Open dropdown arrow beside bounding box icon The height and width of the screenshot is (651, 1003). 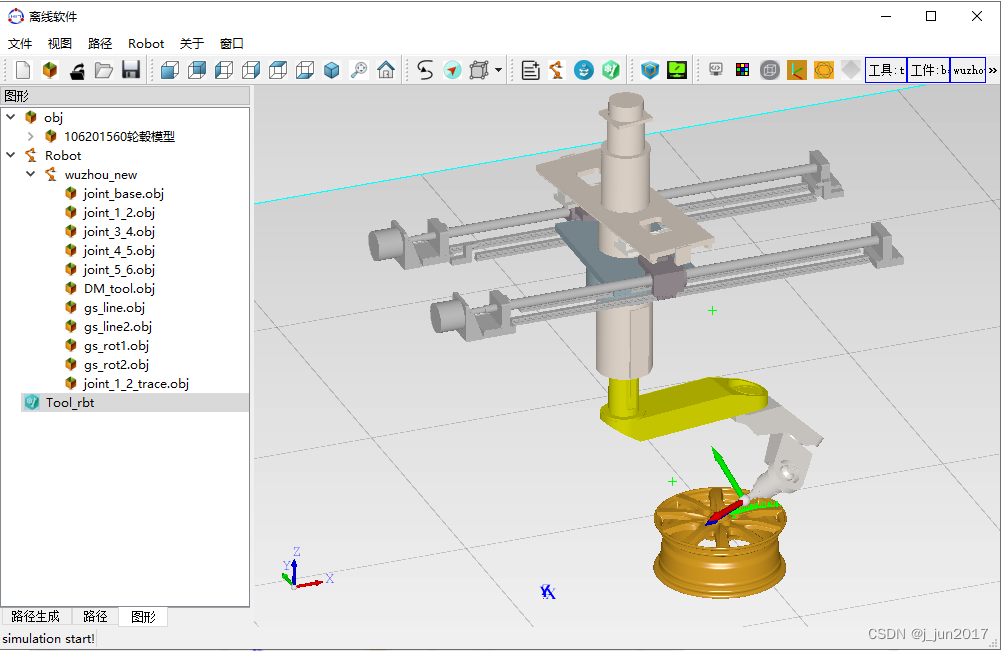point(498,70)
